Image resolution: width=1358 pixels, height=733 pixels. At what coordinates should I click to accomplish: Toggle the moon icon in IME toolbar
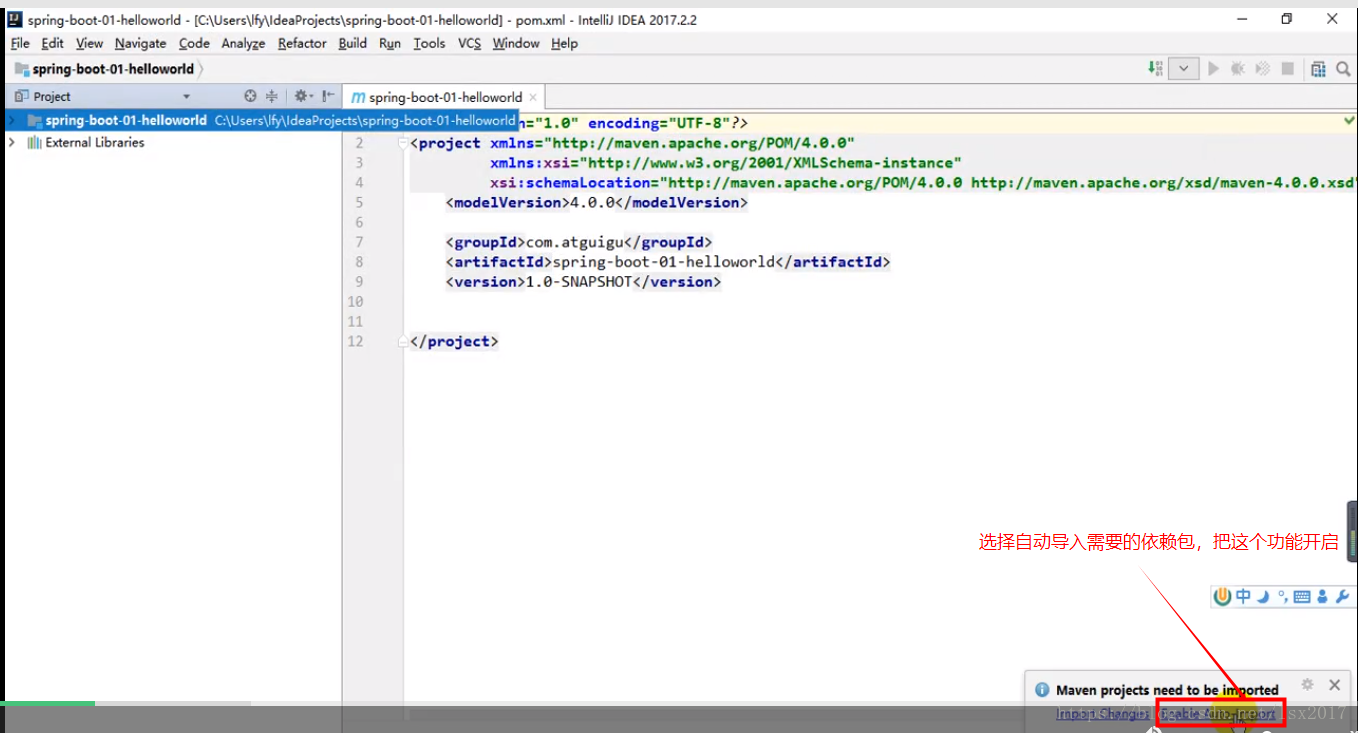(1263, 597)
